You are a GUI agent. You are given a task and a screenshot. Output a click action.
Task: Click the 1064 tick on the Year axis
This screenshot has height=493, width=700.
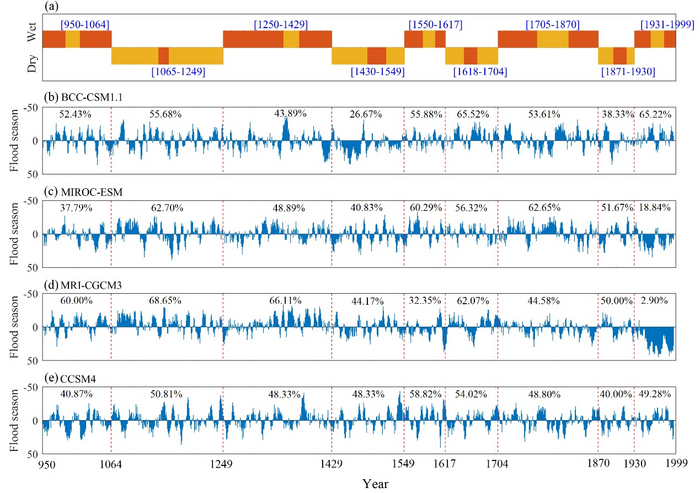click(x=111, y=464)
